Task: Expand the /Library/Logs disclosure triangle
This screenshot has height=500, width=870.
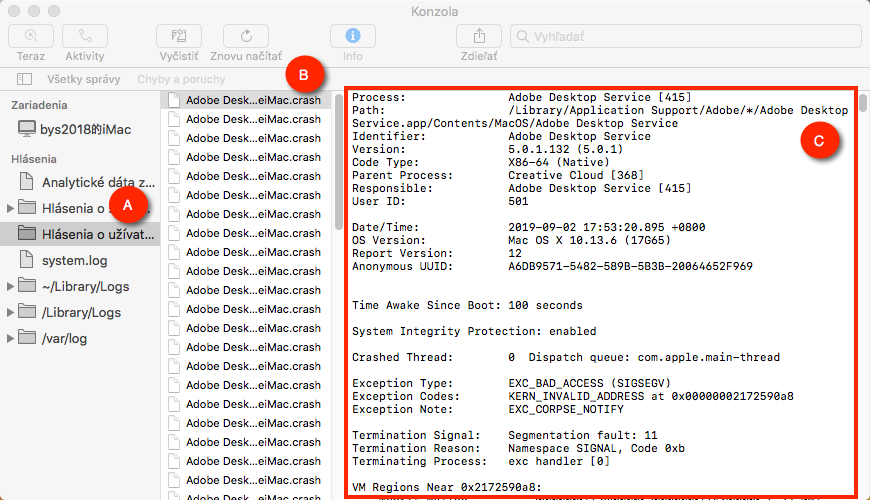Action: click(x=10, y=312)
